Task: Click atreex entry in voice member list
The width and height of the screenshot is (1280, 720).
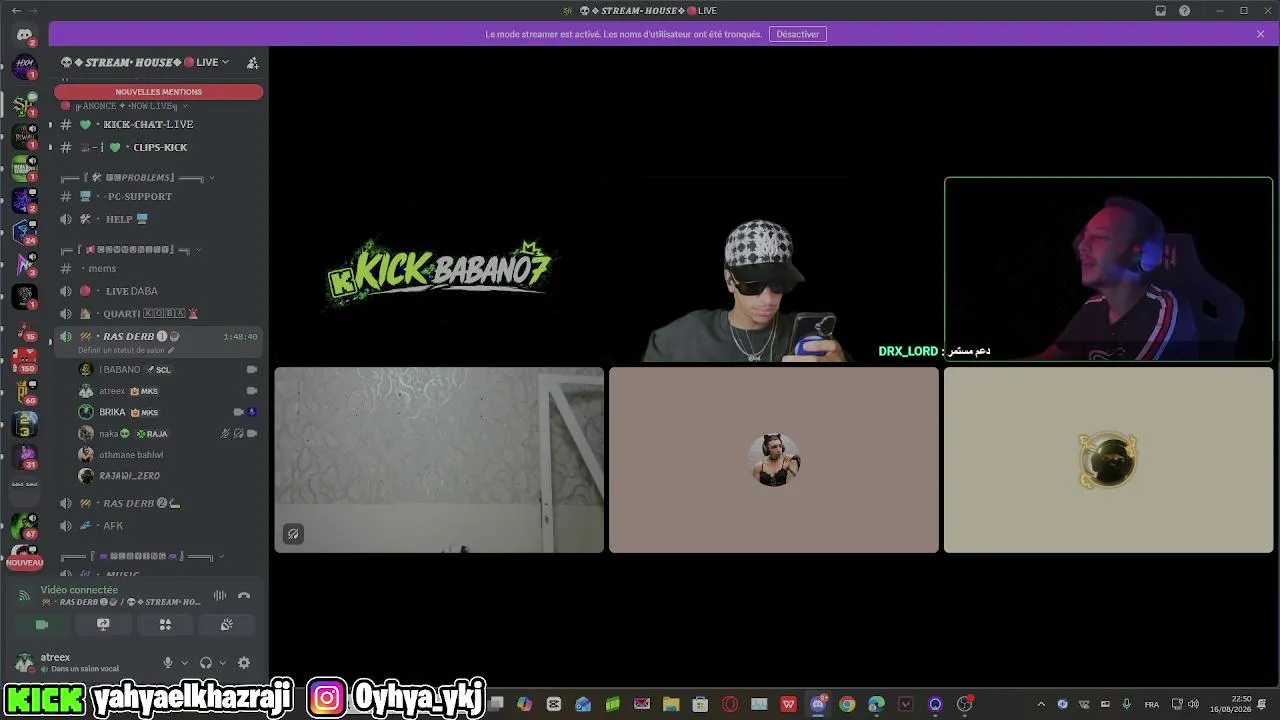Action: (x=168, y=391)
